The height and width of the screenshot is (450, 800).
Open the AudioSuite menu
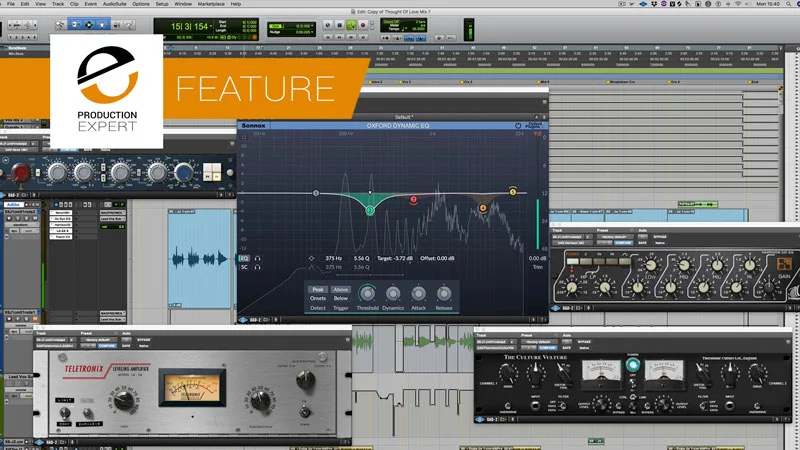(x=114, y=4)
